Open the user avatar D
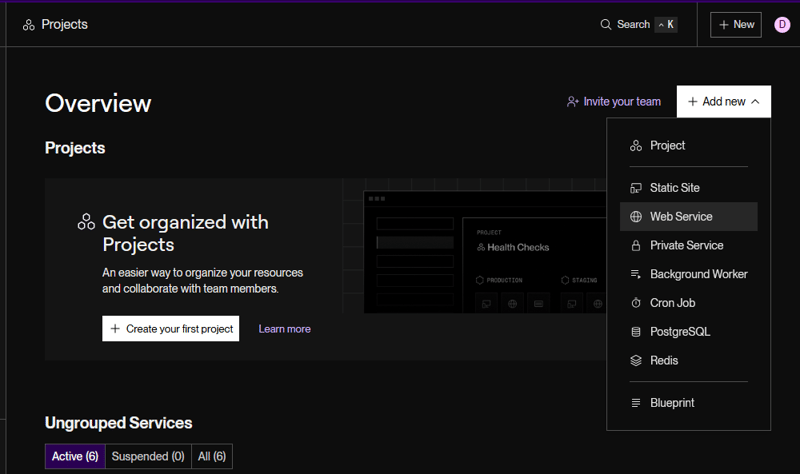This screenshot has width=800, height=474. click(782, 24)
